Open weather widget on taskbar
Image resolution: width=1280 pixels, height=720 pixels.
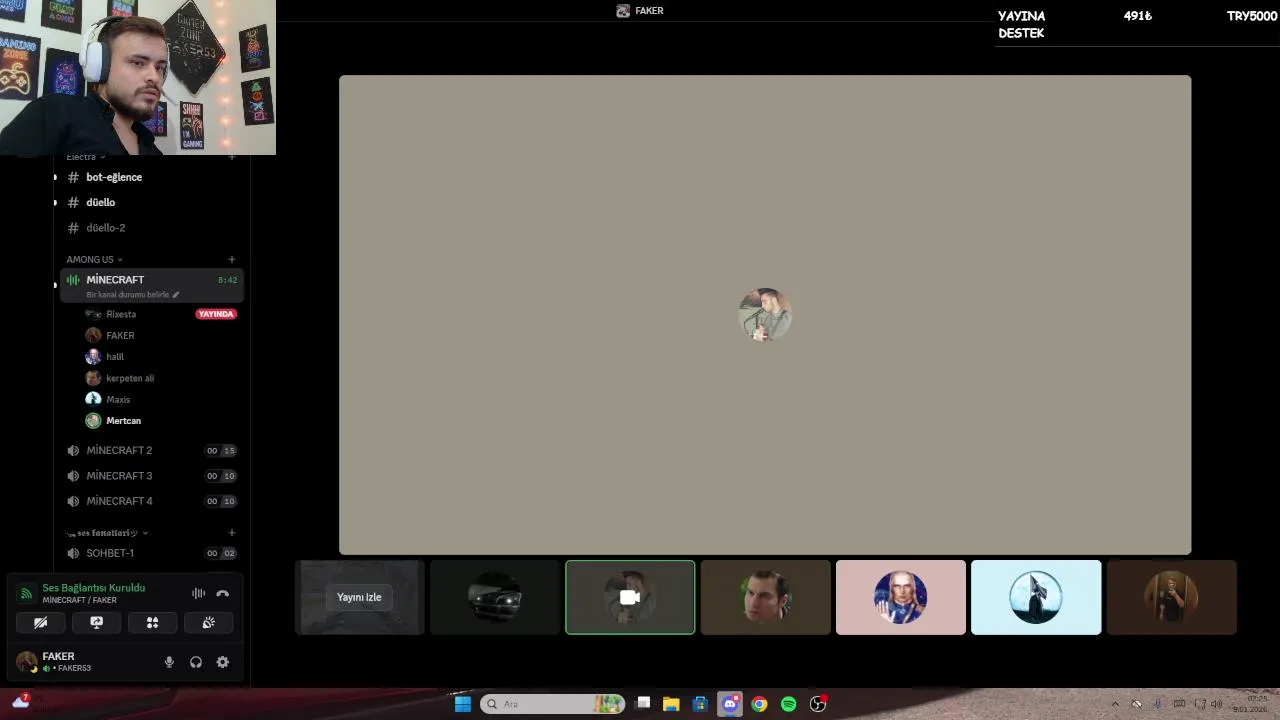pyautogui.click(x=21, y=702)
